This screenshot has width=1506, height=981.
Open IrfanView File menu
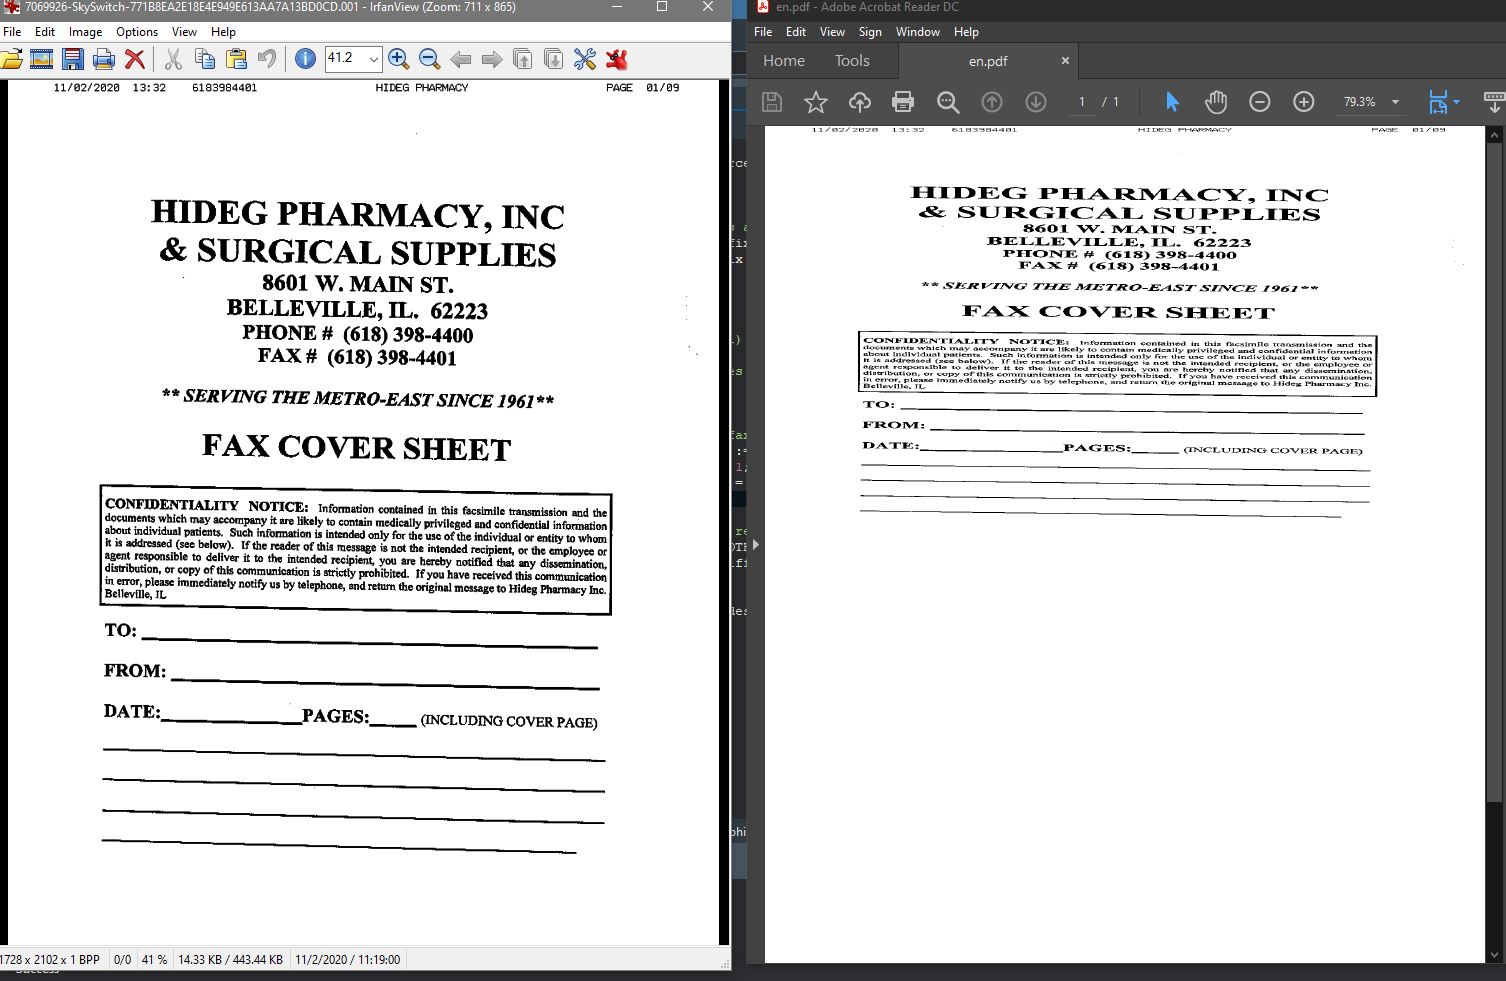12,32
